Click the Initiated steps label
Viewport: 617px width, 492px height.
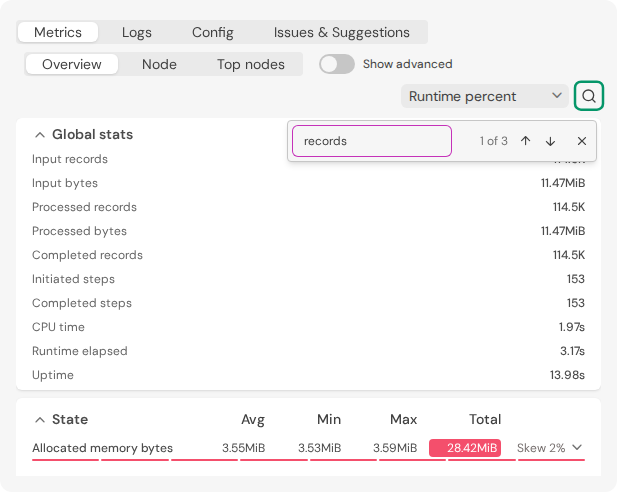tap(73, 279)
